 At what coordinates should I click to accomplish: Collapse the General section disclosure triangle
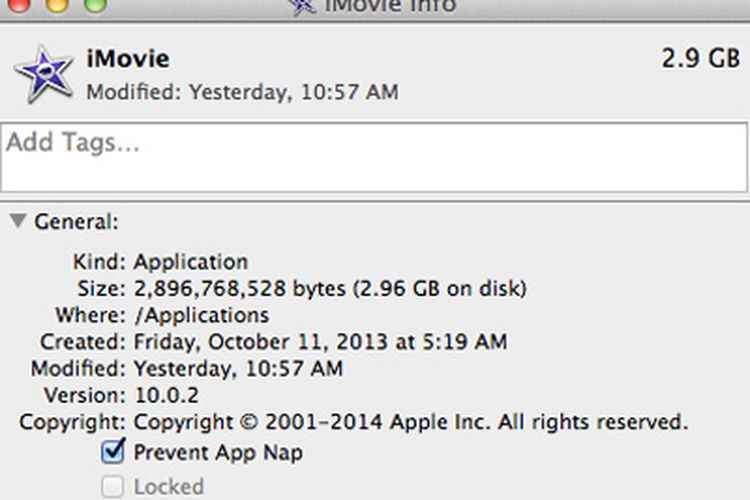tap(18, 221)
